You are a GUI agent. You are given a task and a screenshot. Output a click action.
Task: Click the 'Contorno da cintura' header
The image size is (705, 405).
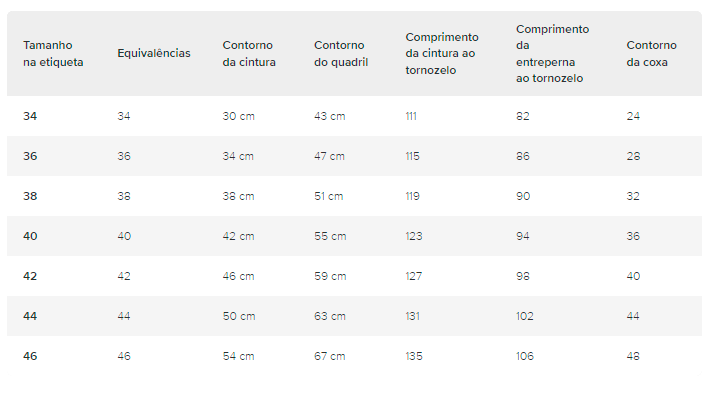click(x=249, y=53)
